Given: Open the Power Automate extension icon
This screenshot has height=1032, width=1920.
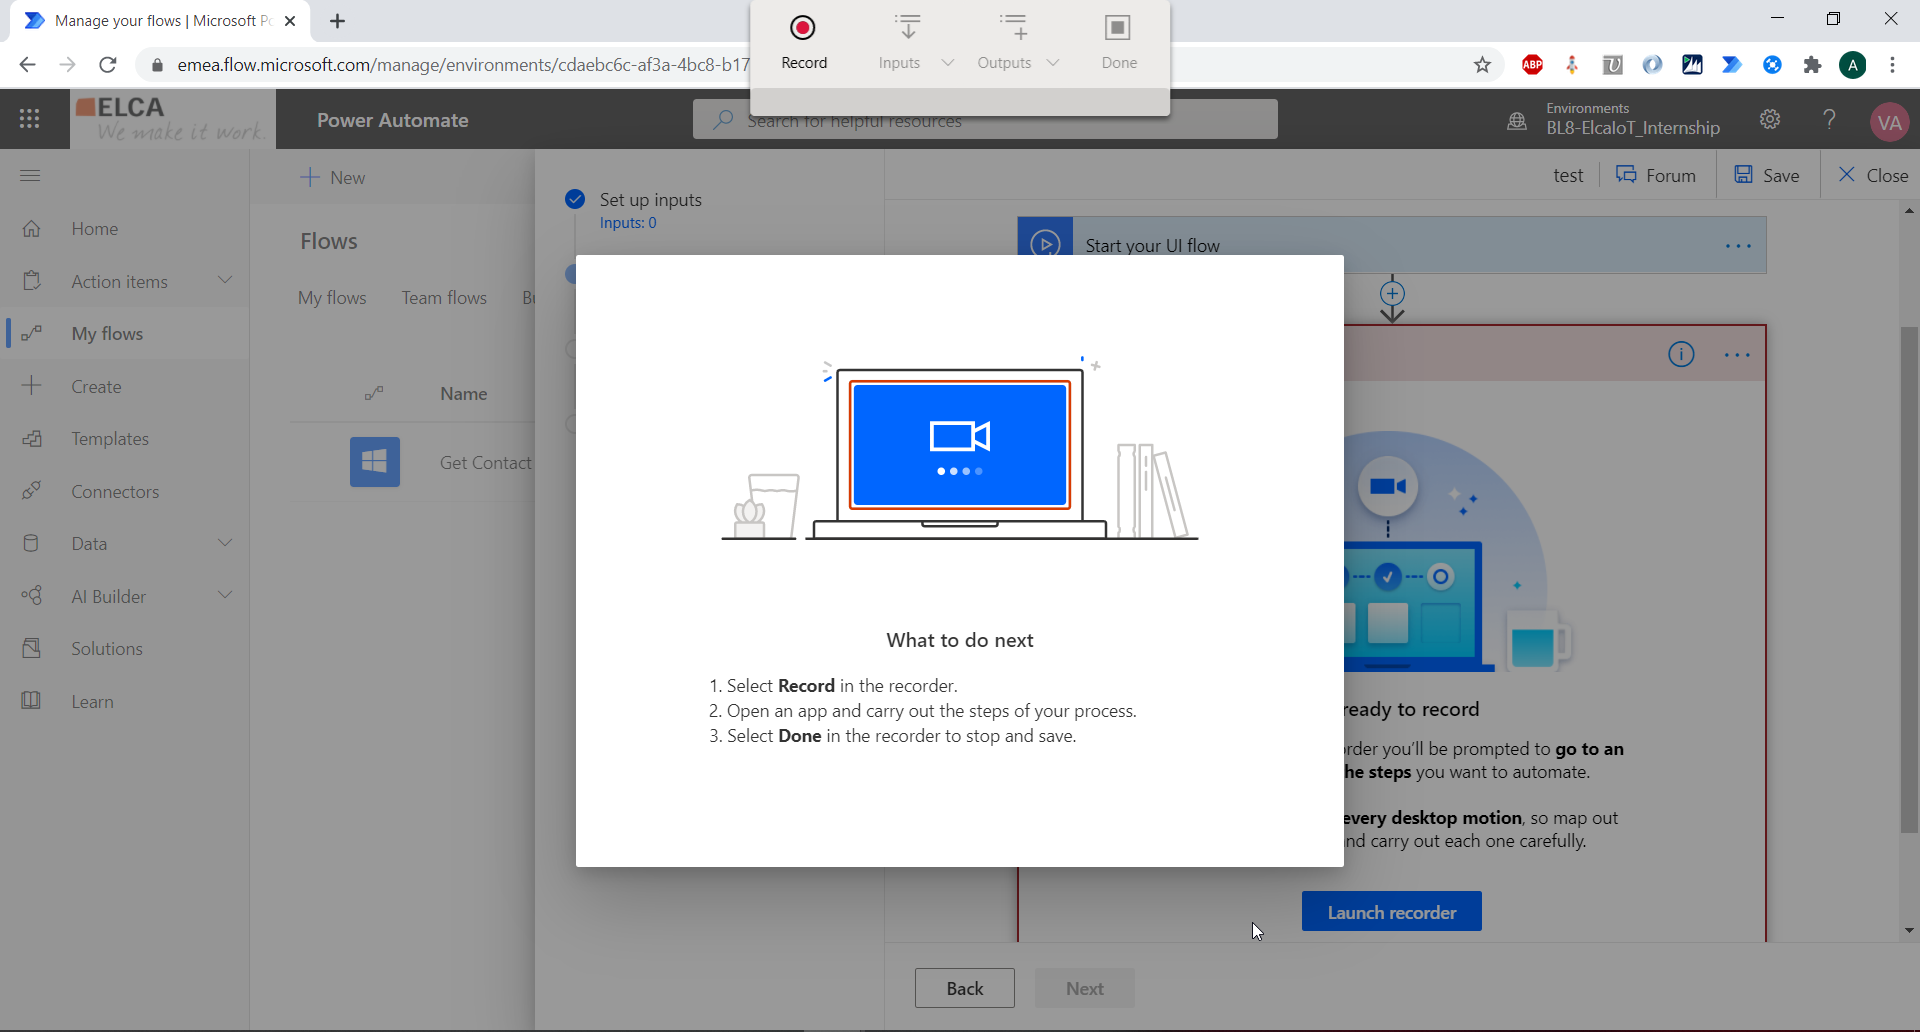Looking at the screenshot, I should coord(1732,65).
